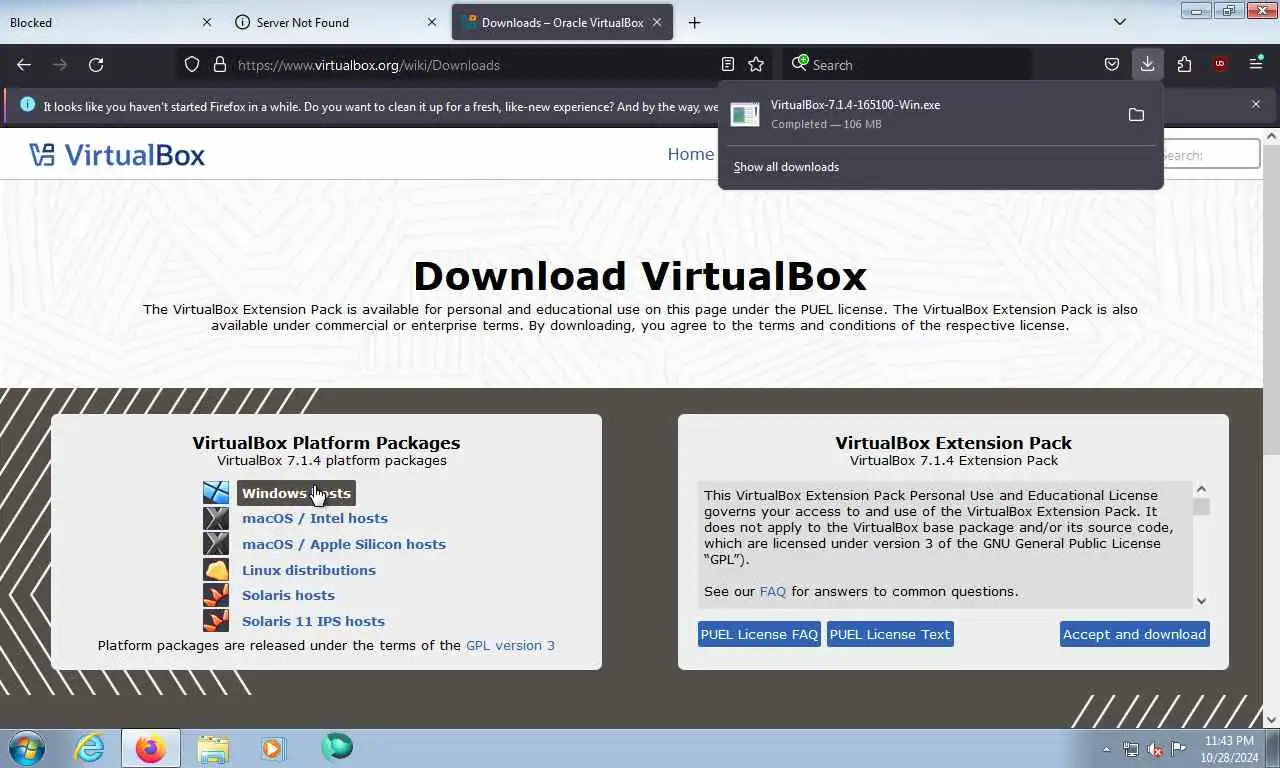Select the Downloads – Oracle VirtualBox tab
1280x768 pixels.
[560, 22]
